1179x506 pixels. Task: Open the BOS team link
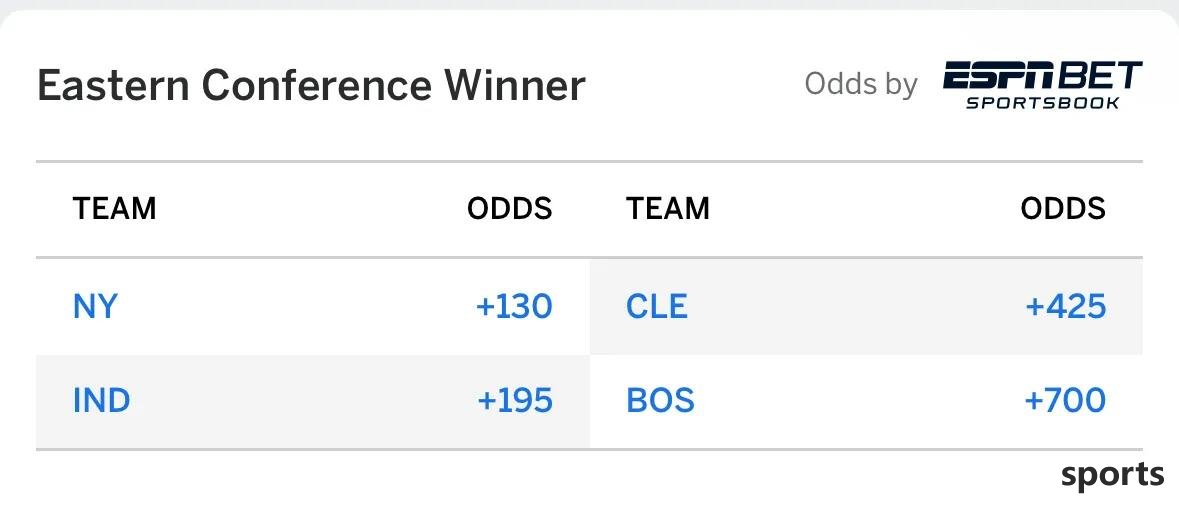[660, 400]
